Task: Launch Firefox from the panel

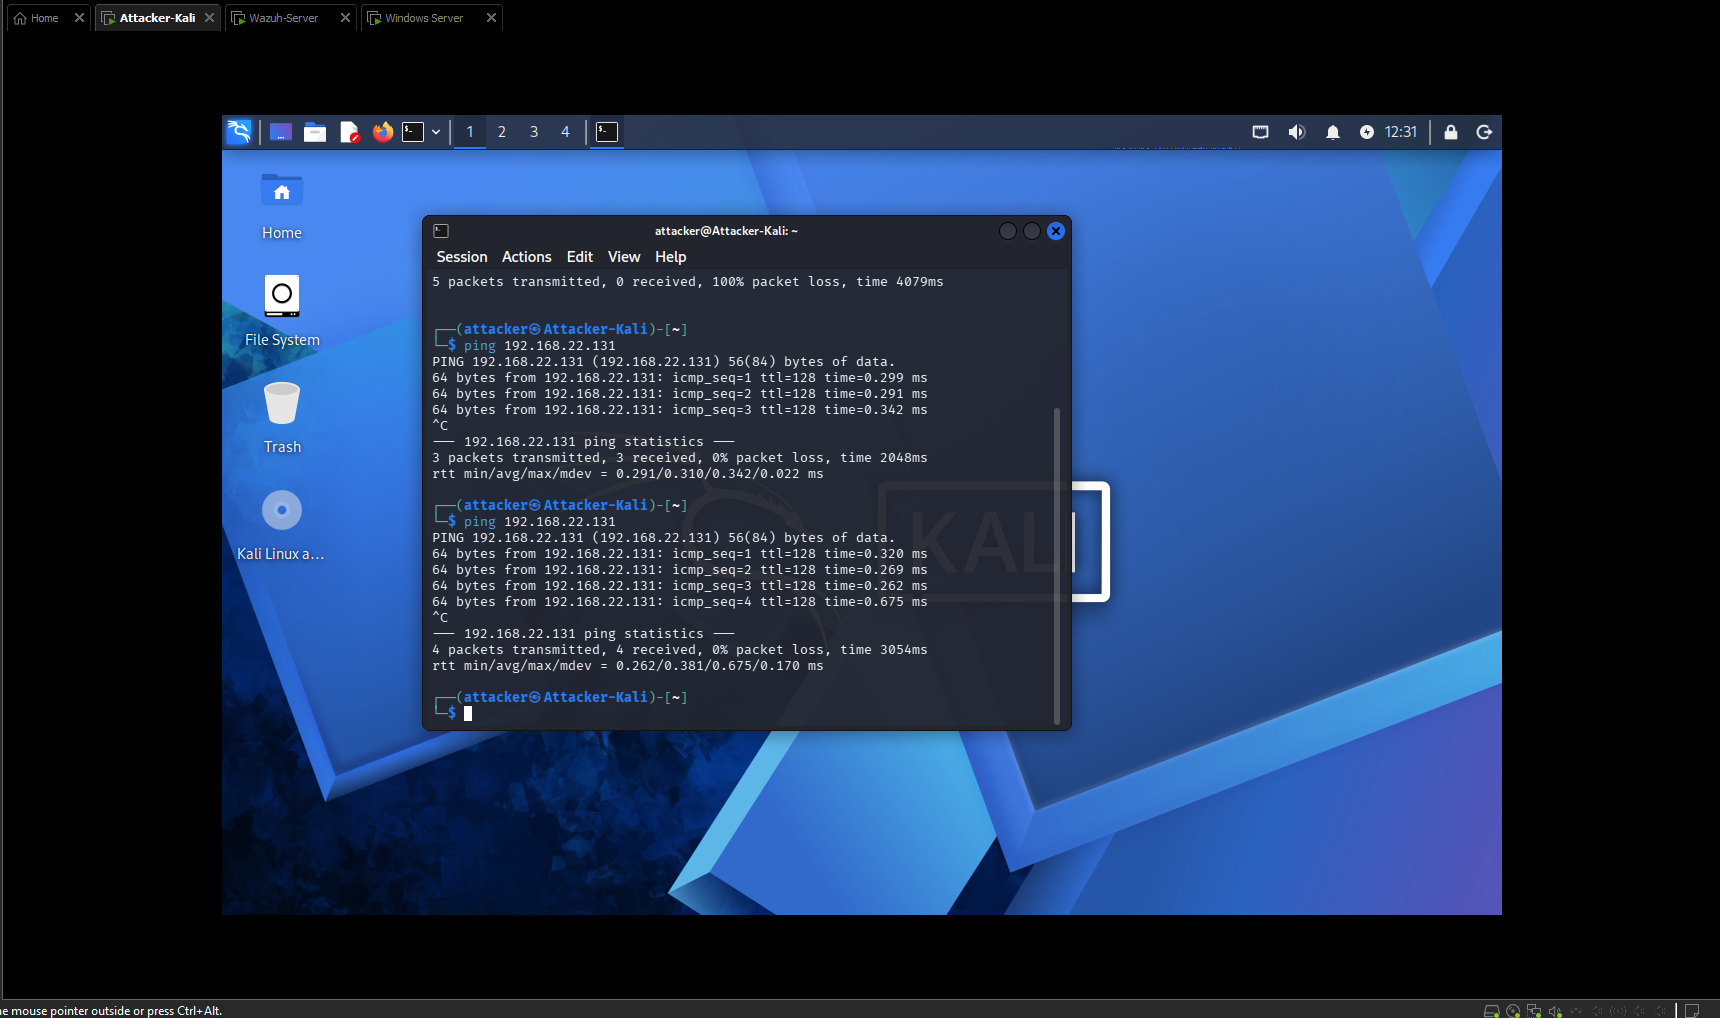Action: [382, 132]
